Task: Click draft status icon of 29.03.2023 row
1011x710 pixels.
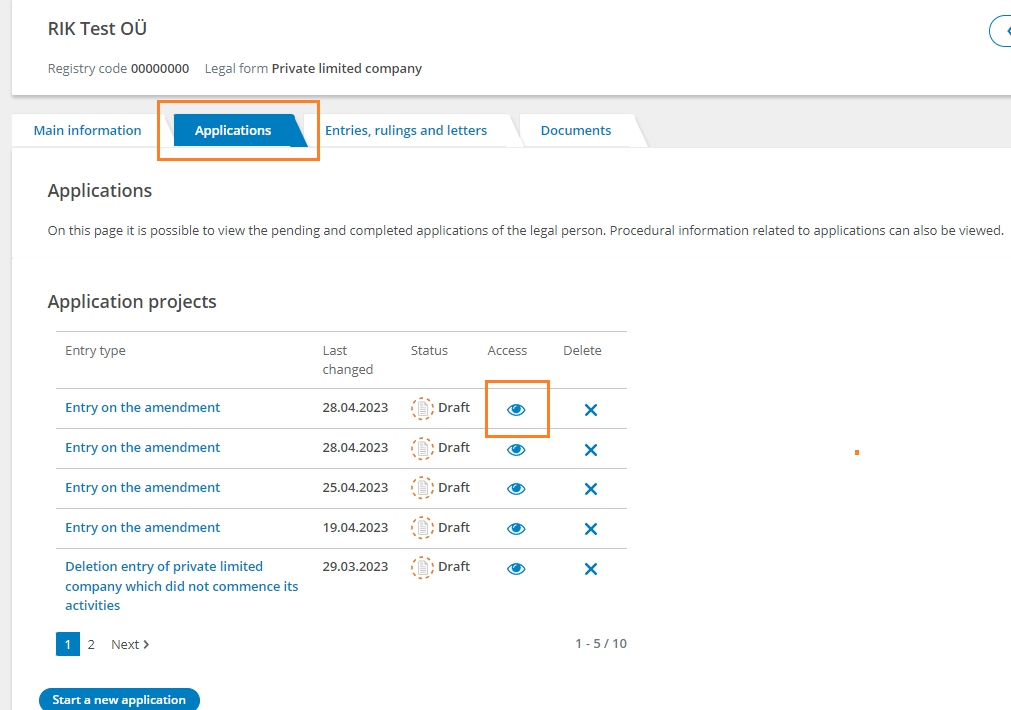Action: [422, 567]
